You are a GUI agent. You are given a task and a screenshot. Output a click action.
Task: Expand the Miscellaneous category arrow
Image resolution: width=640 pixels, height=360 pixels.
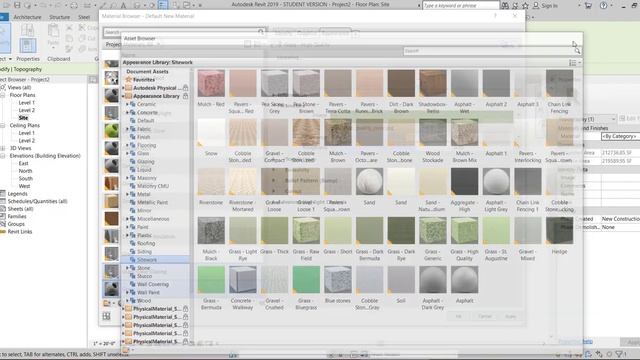click(x=127, y=219)
